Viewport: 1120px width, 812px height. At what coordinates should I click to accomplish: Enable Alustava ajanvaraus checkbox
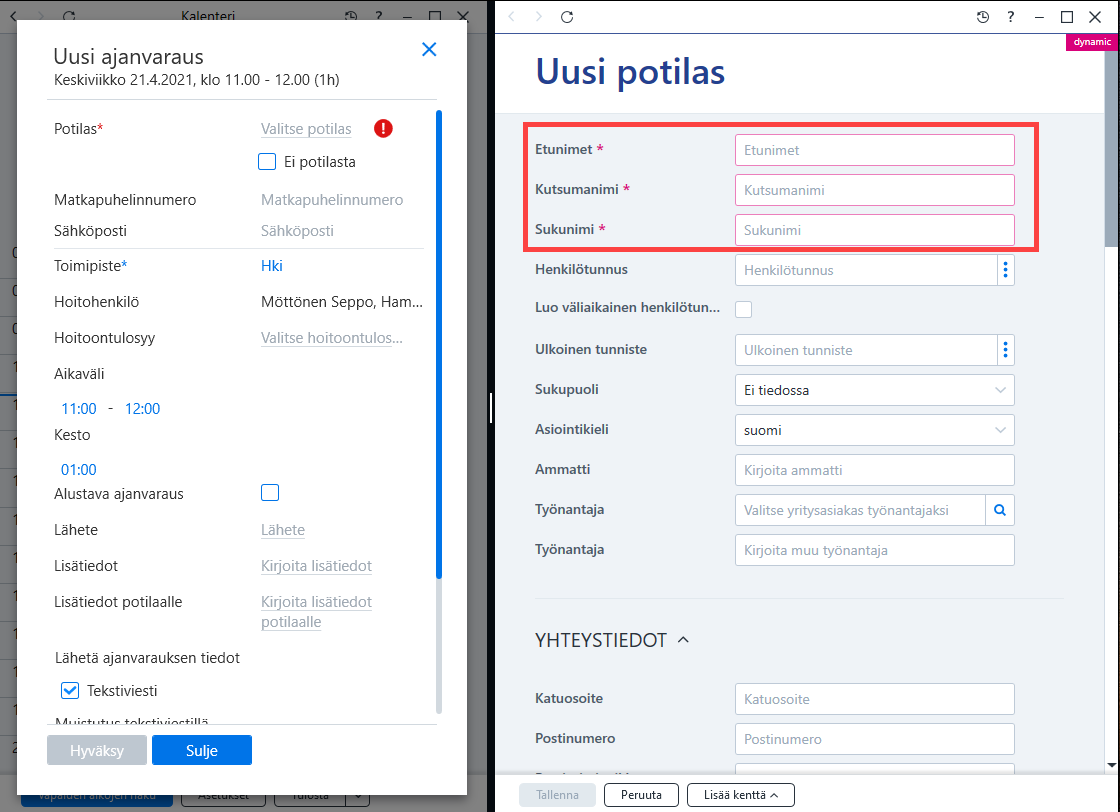[x=270, y=493]
